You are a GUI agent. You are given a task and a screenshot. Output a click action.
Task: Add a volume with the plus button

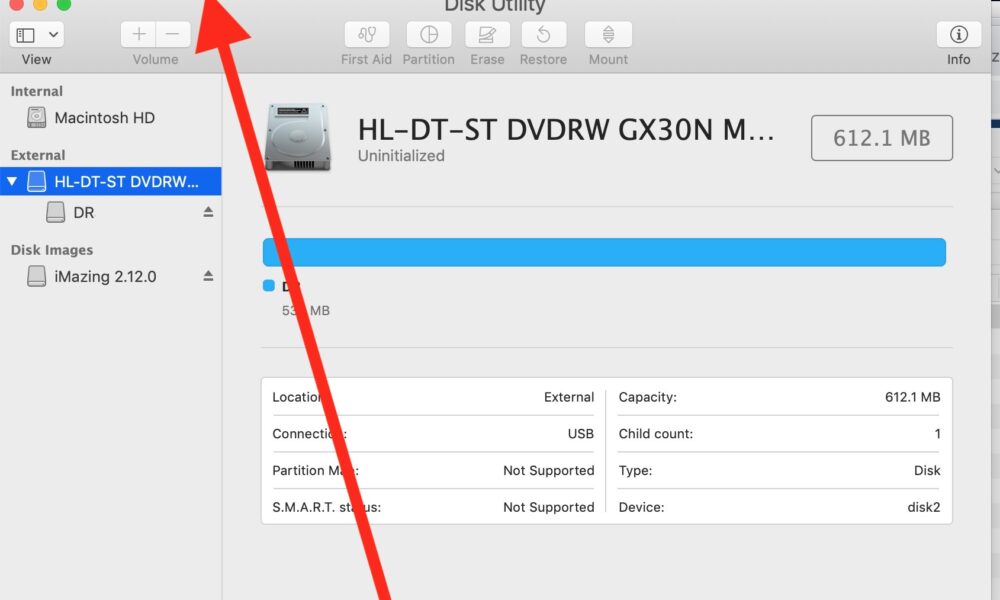[138, 34]
